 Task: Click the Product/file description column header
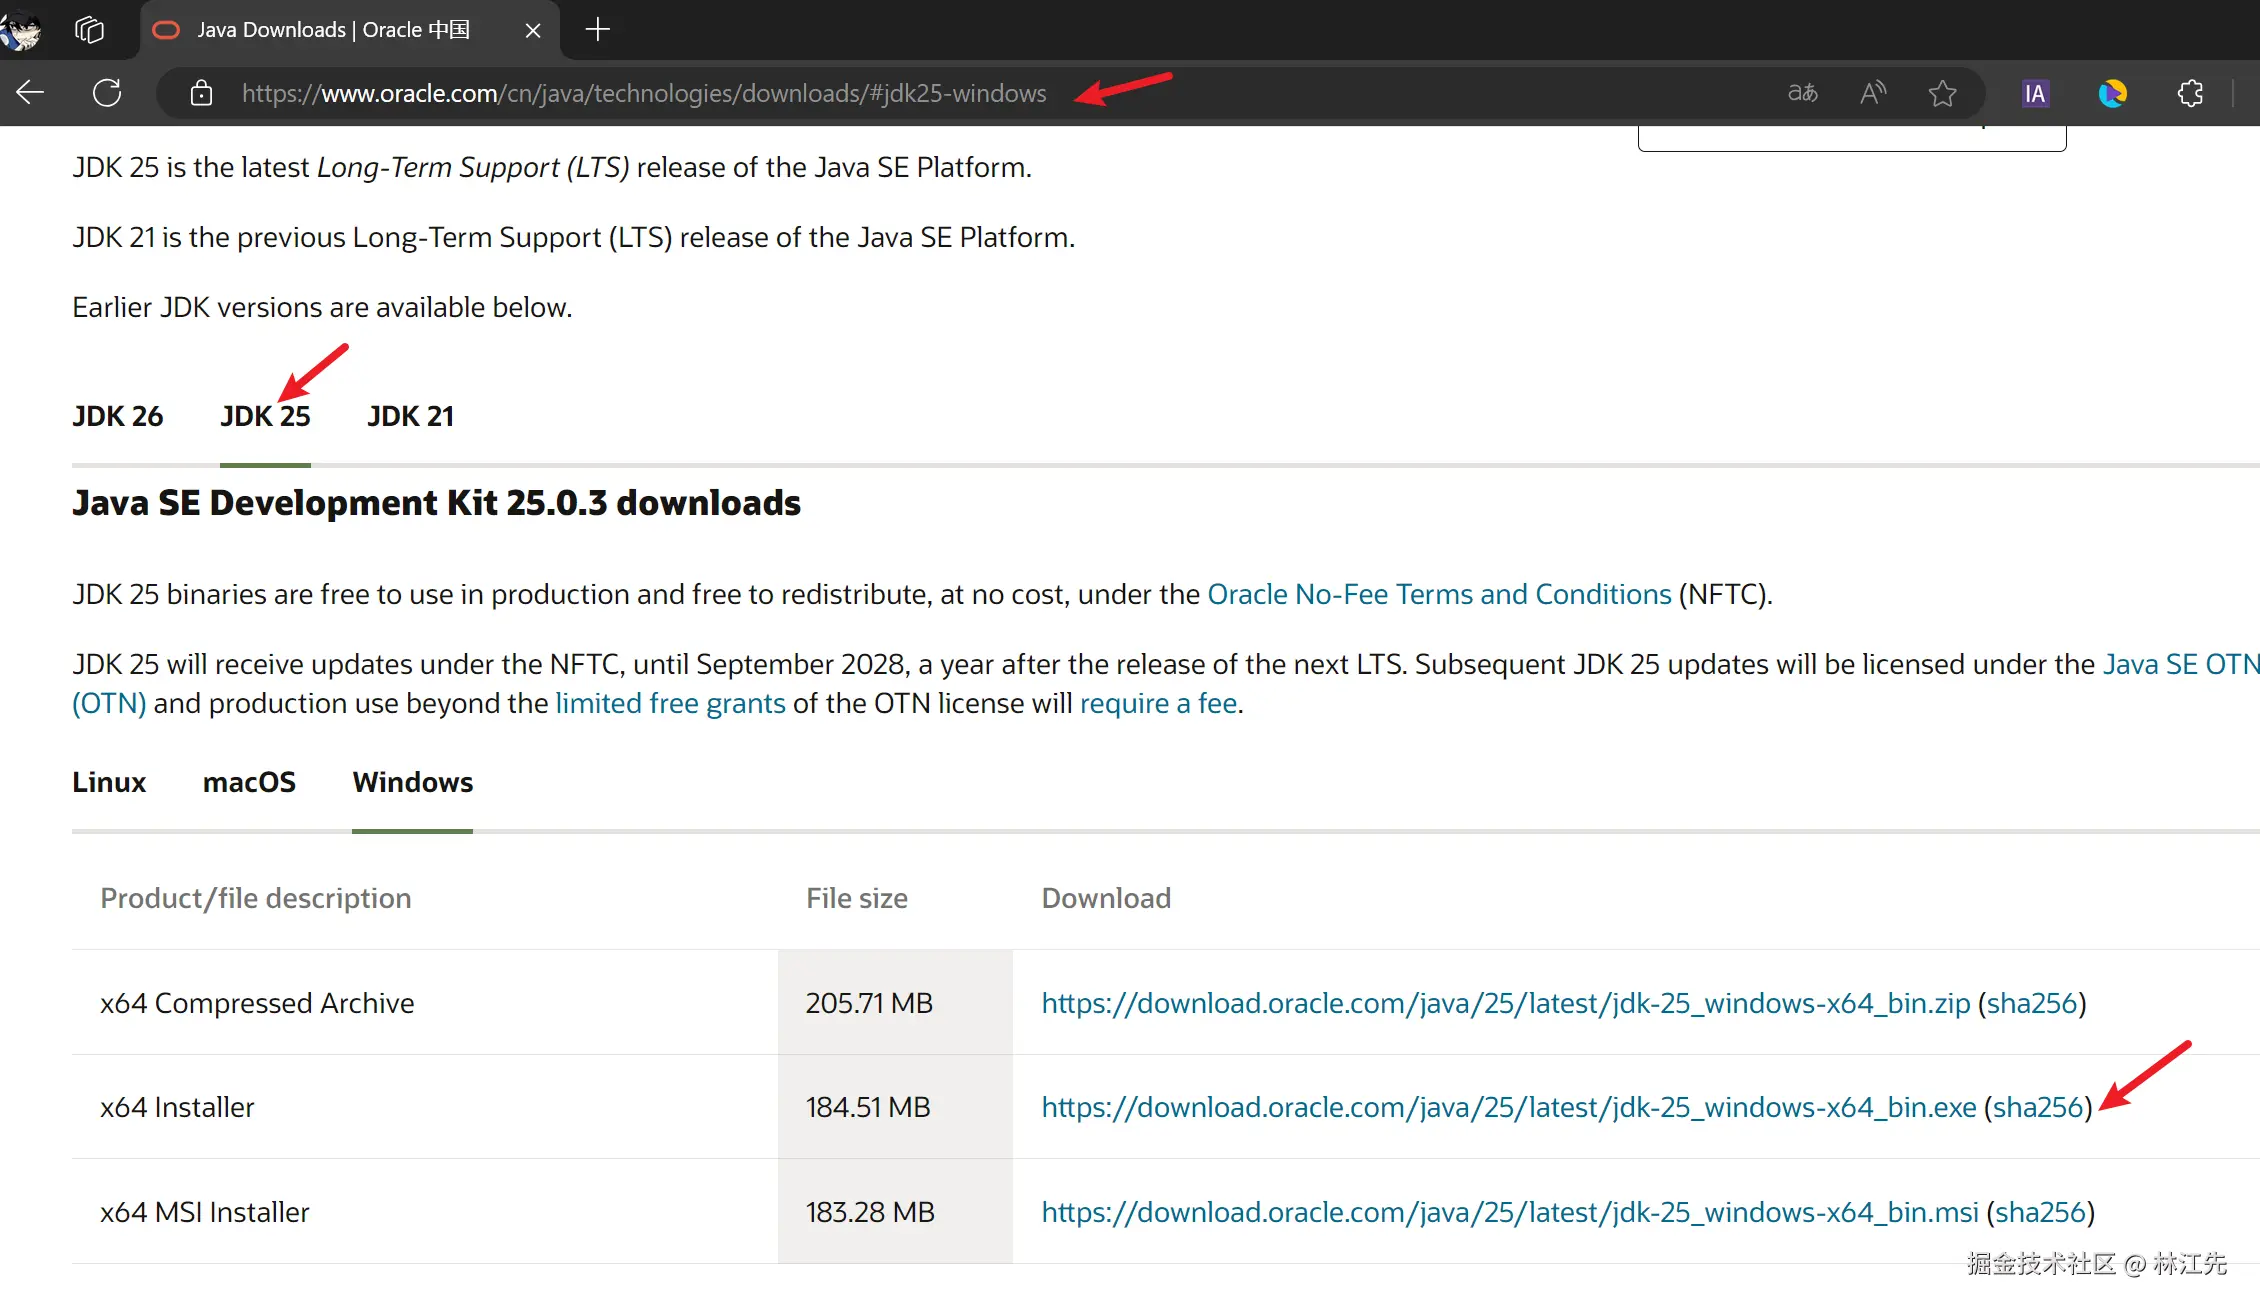tap(256, 898)
